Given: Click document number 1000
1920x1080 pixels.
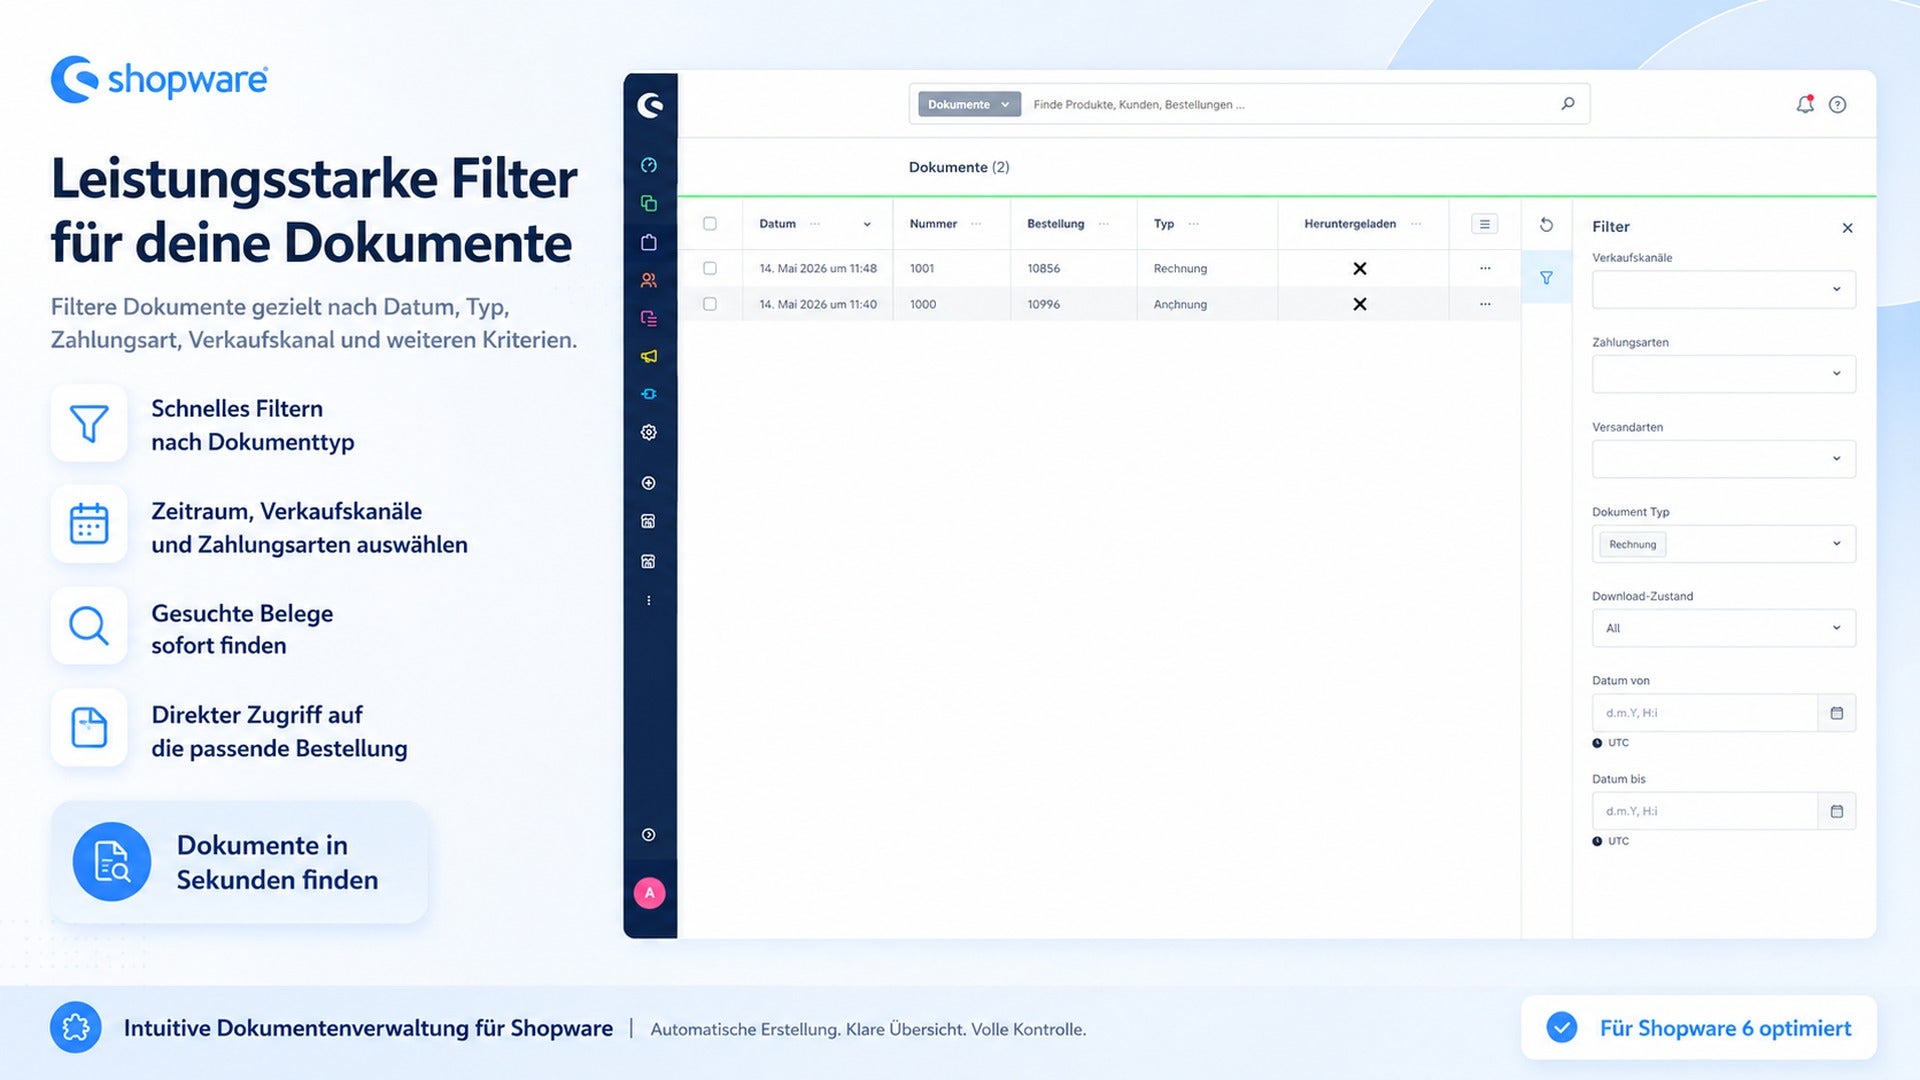Looking at the screenshot, I should (923, 304).
